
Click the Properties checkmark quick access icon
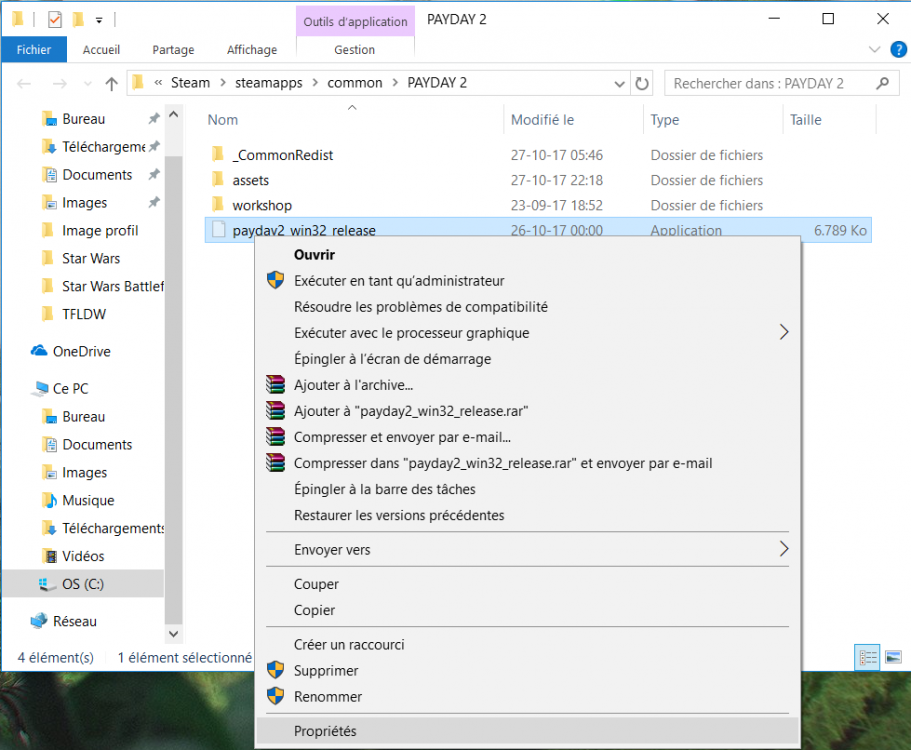pyautogui.click(x=55, y=19)
